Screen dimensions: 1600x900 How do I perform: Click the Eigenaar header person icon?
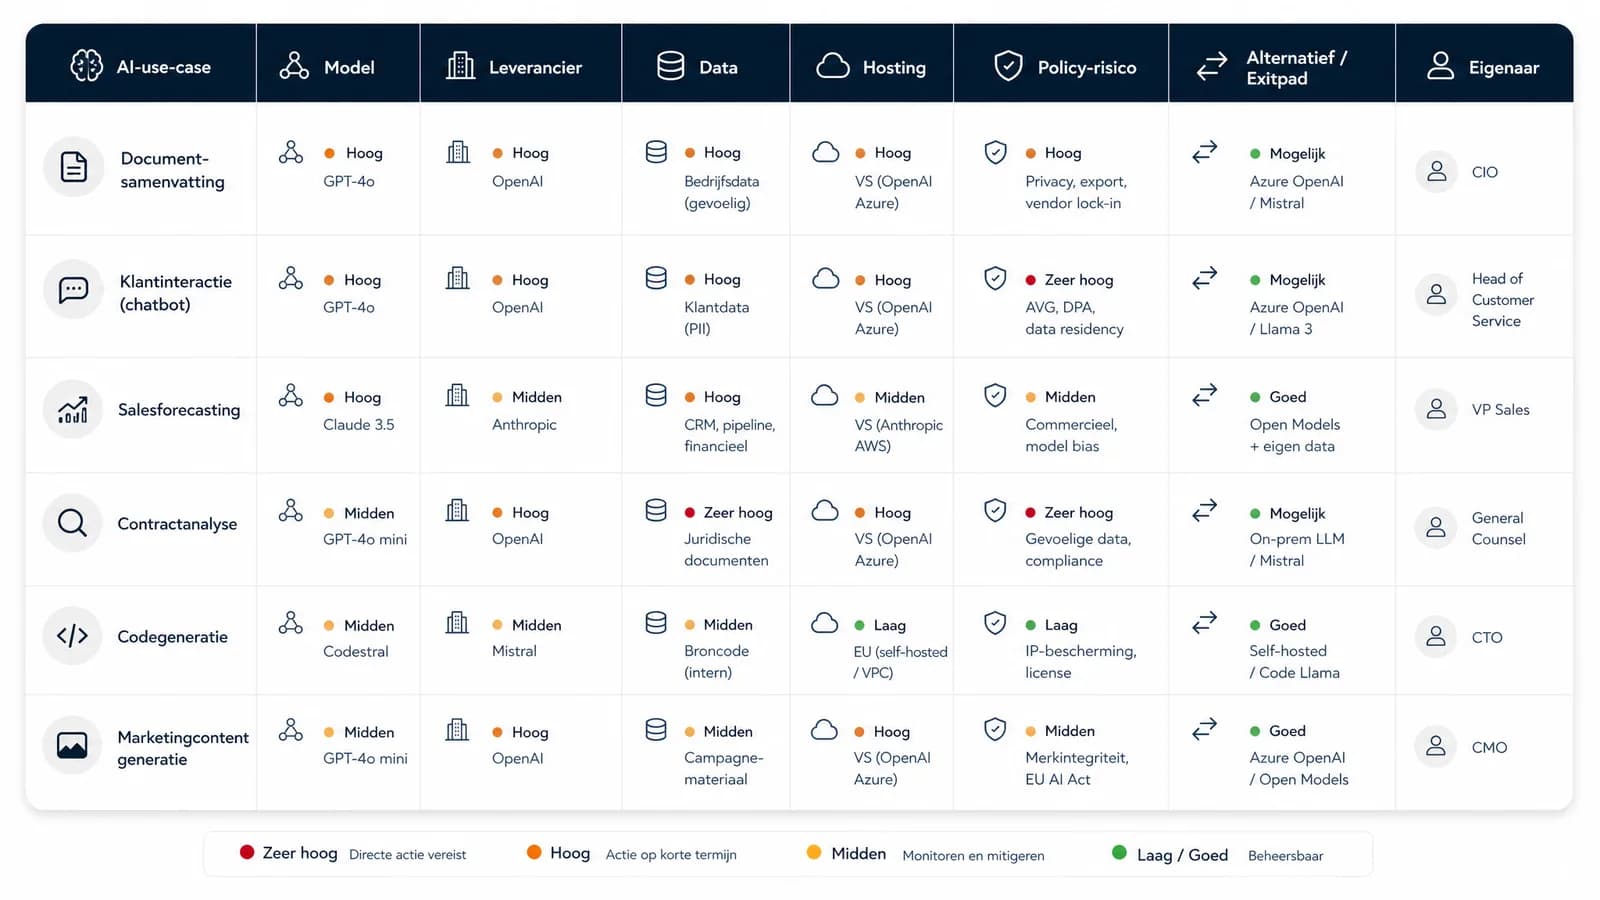(1440, 66)
